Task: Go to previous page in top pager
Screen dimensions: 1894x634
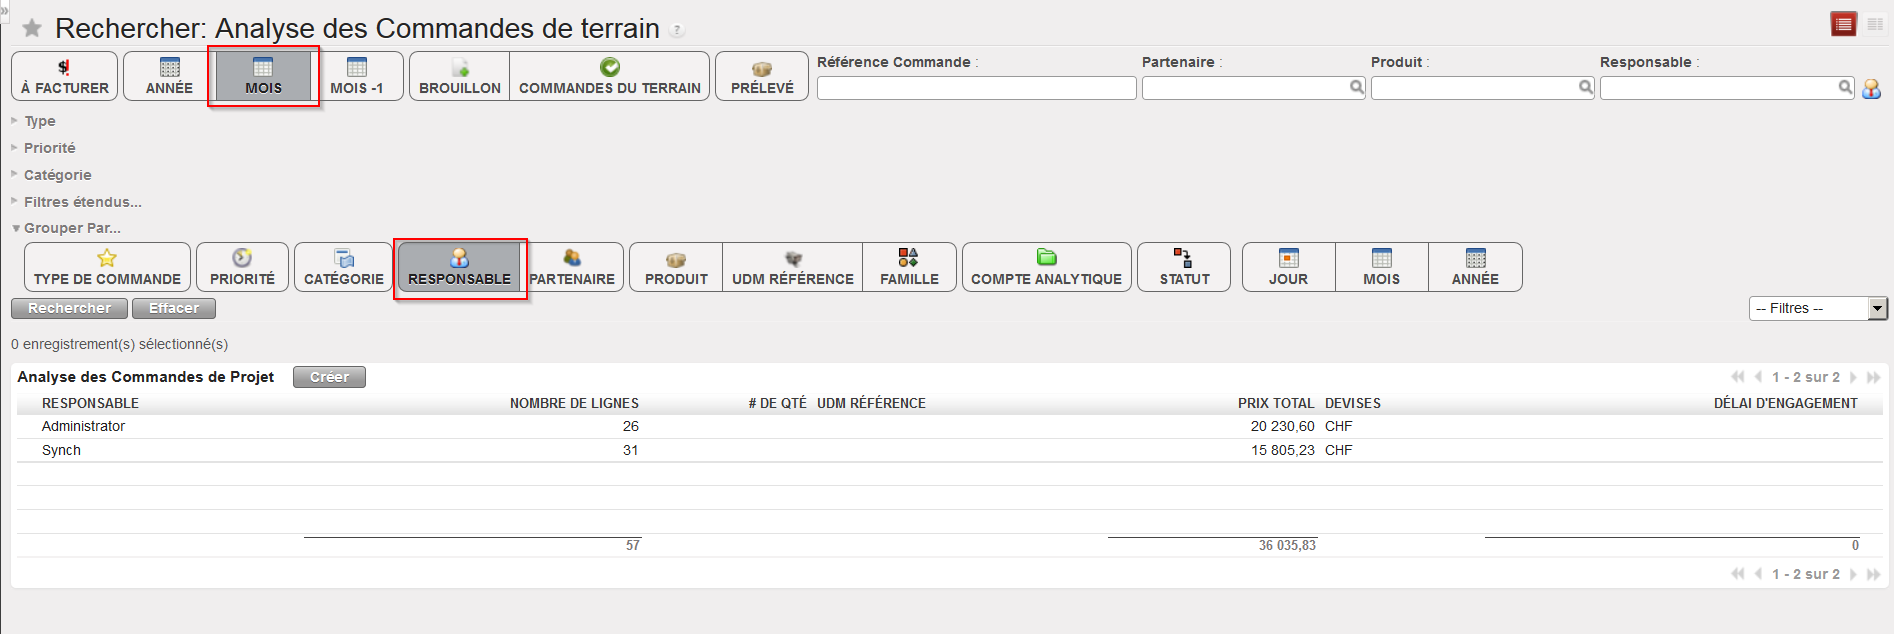Action: click(1758, 377)
